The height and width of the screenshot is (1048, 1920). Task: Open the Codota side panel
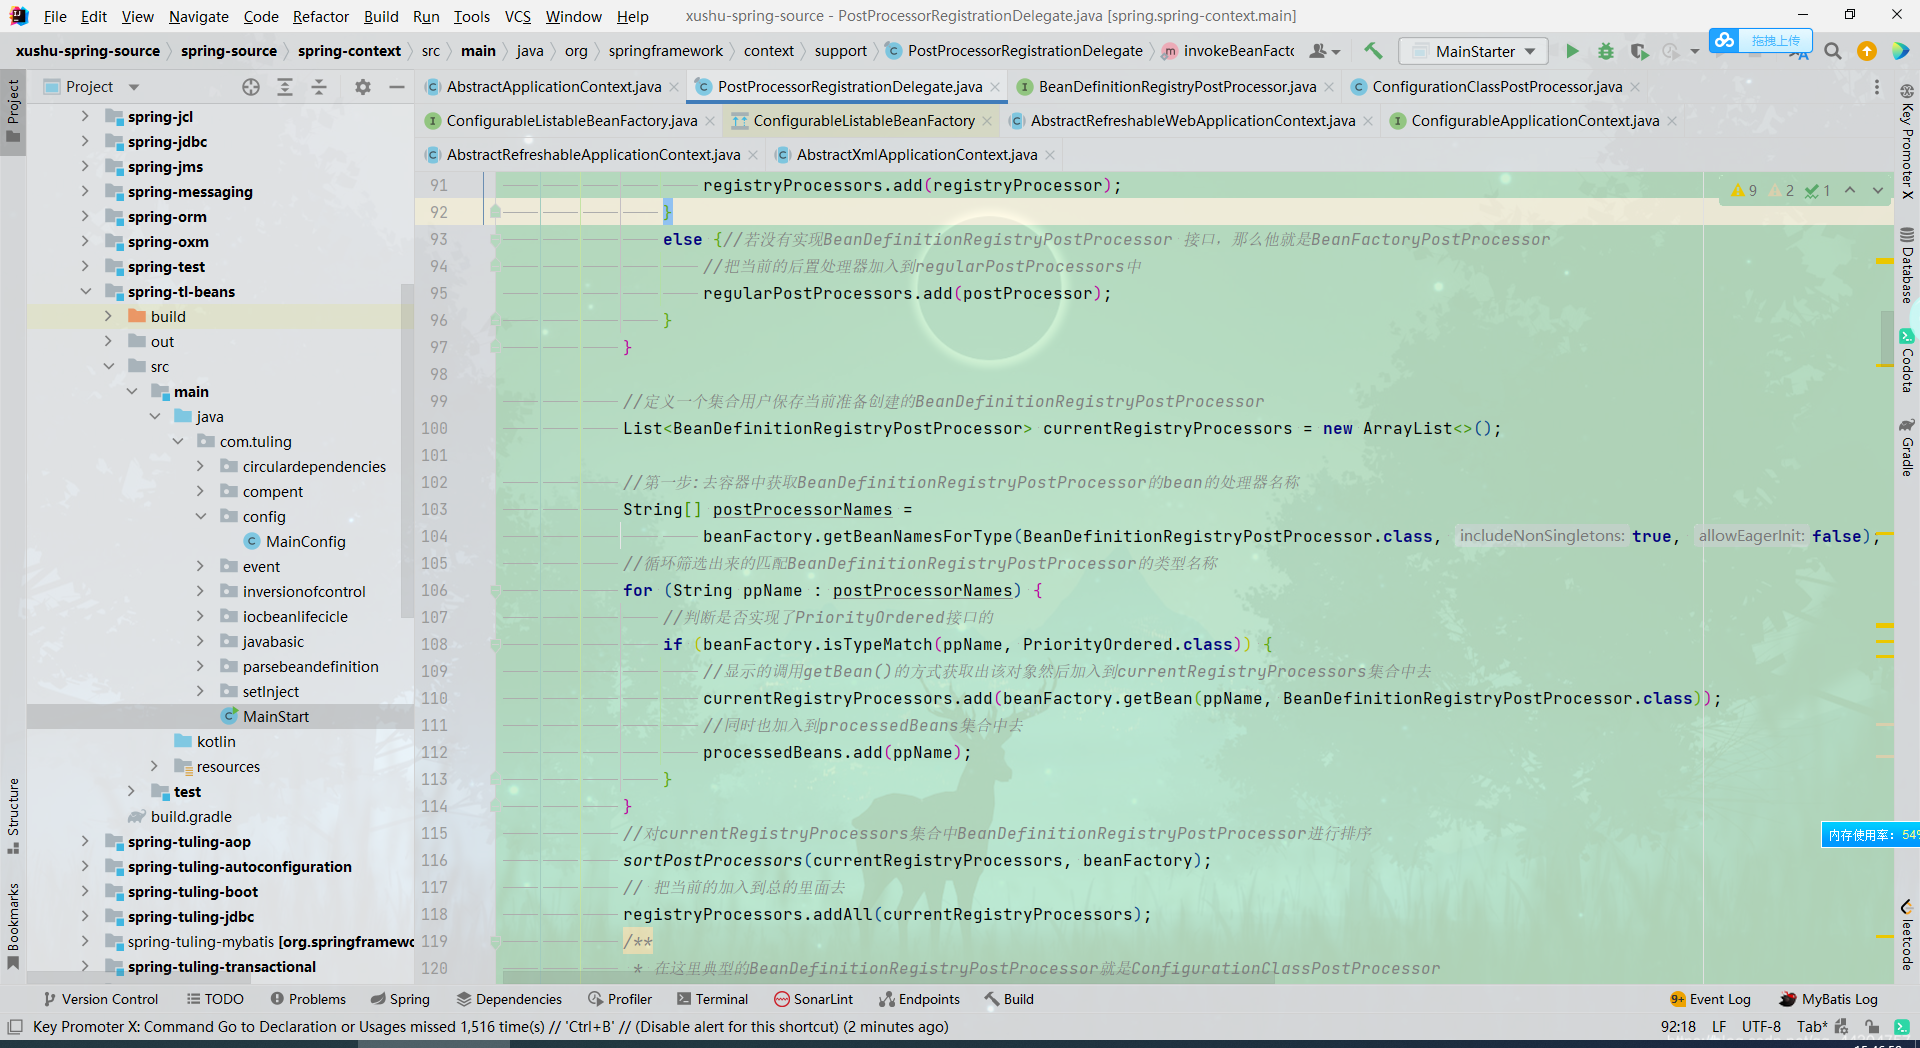point(1907,361)
